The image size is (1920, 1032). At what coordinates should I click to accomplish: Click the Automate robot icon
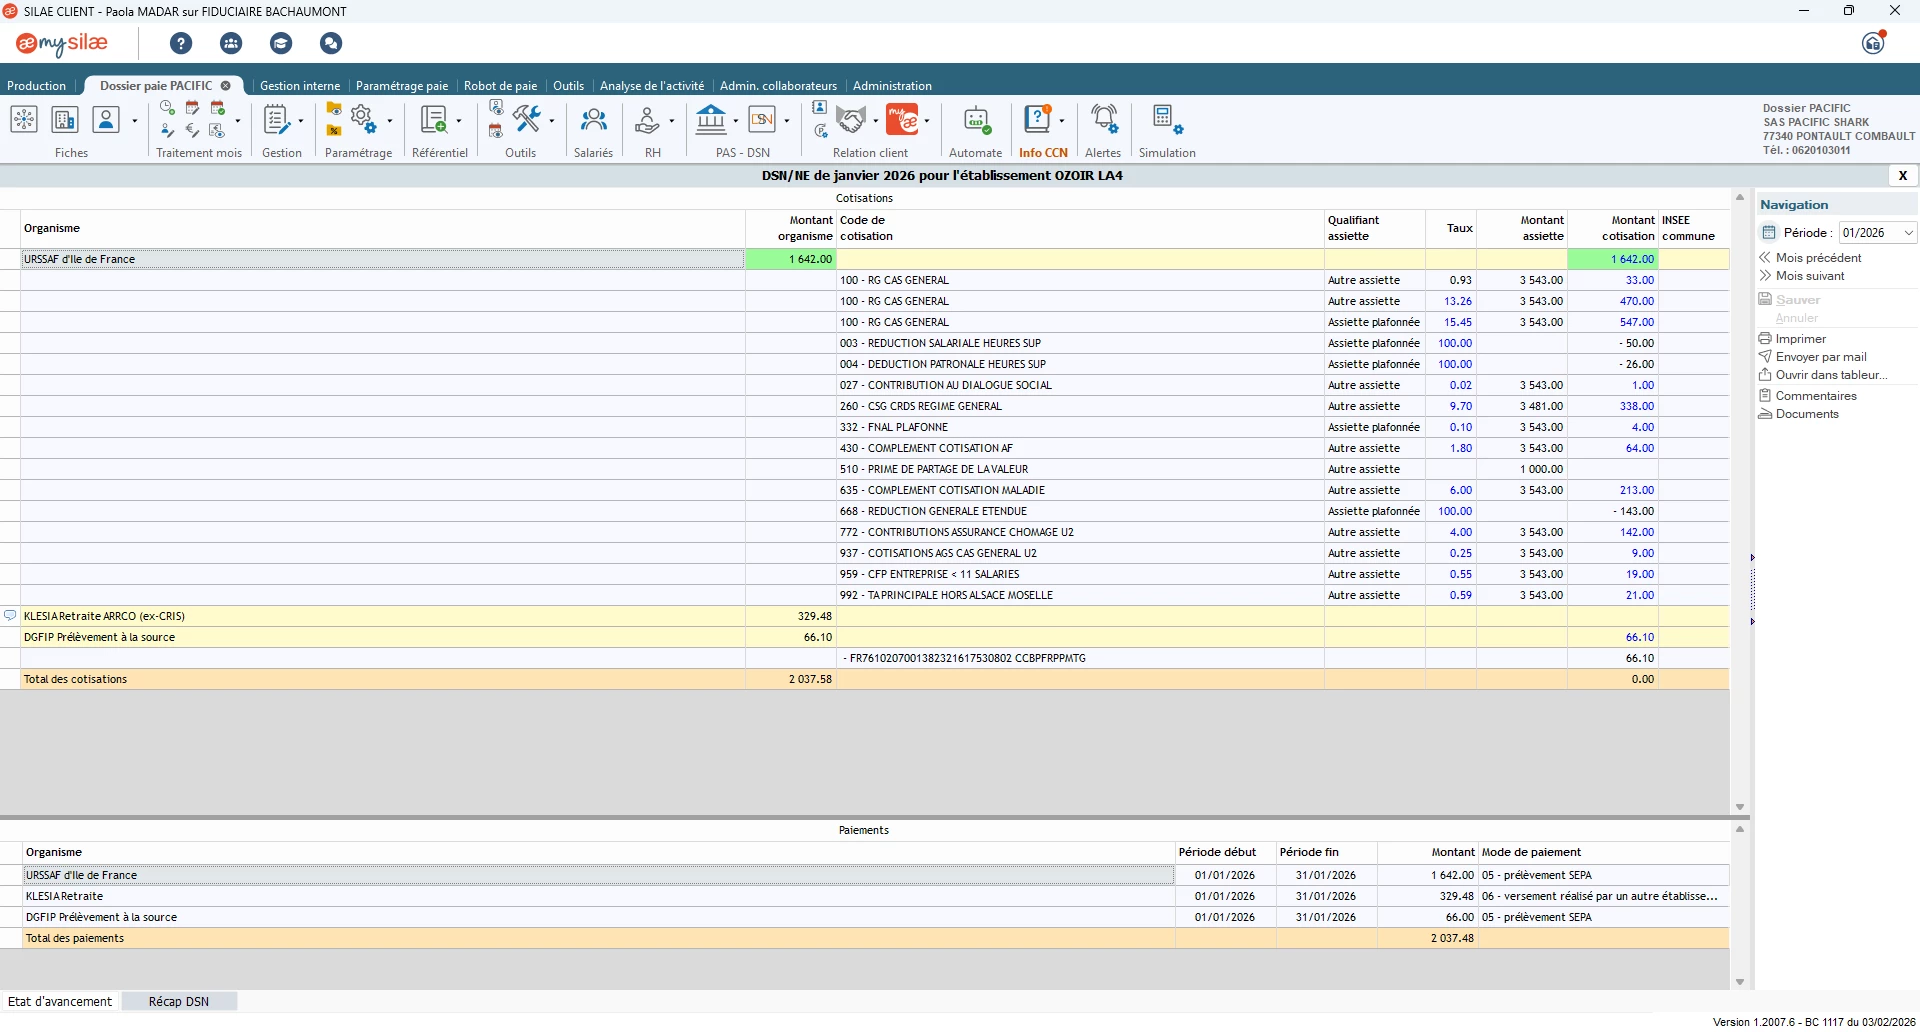pos(975,122)
